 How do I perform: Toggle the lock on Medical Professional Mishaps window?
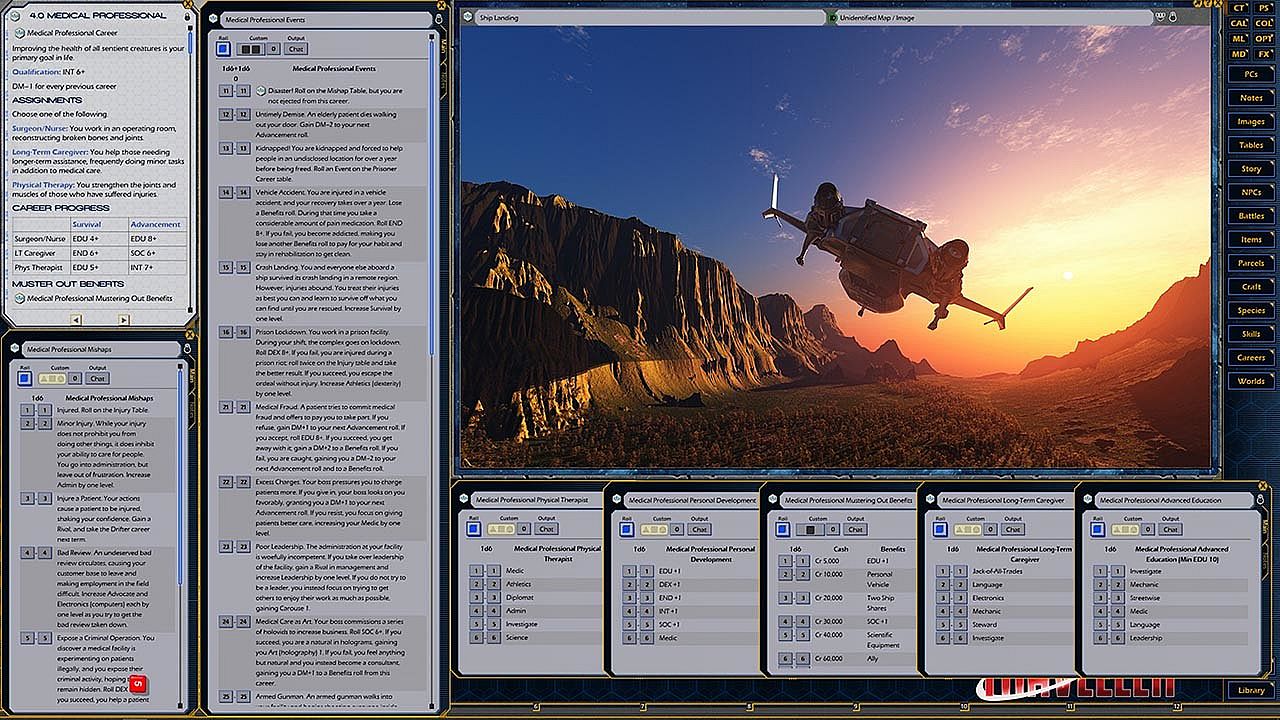[187, 349]
